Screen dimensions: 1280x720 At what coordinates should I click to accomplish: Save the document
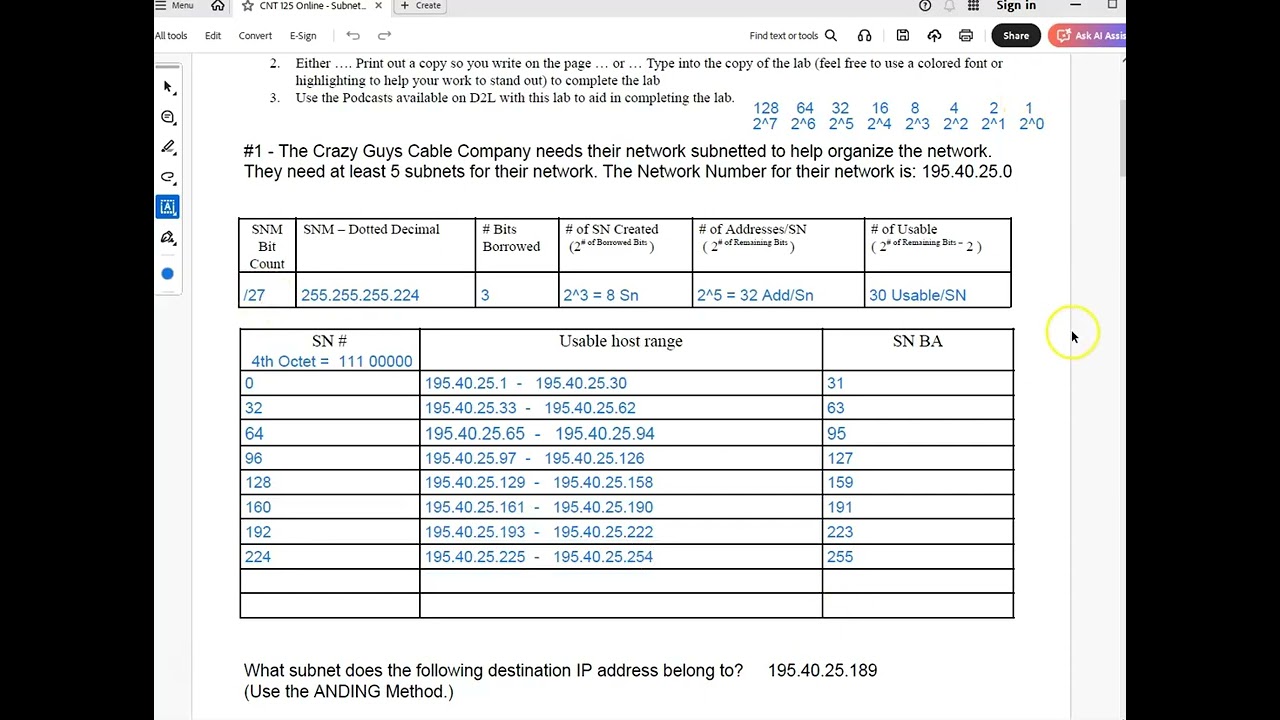click(902, 36)
